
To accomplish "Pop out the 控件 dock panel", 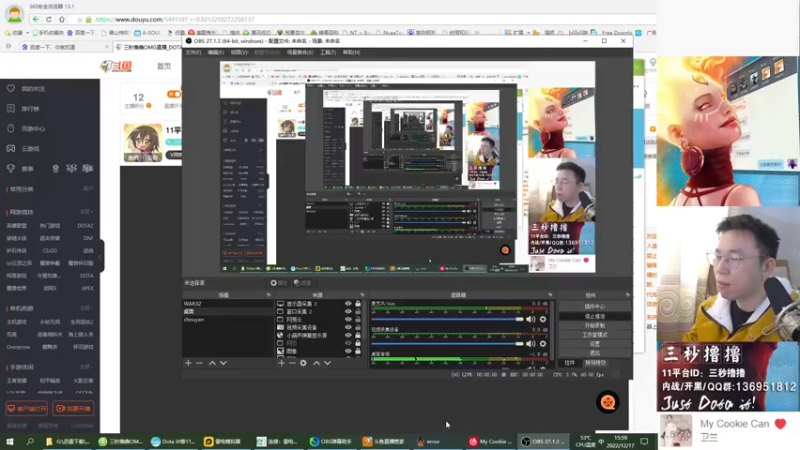I will click(x=628, y=295).
